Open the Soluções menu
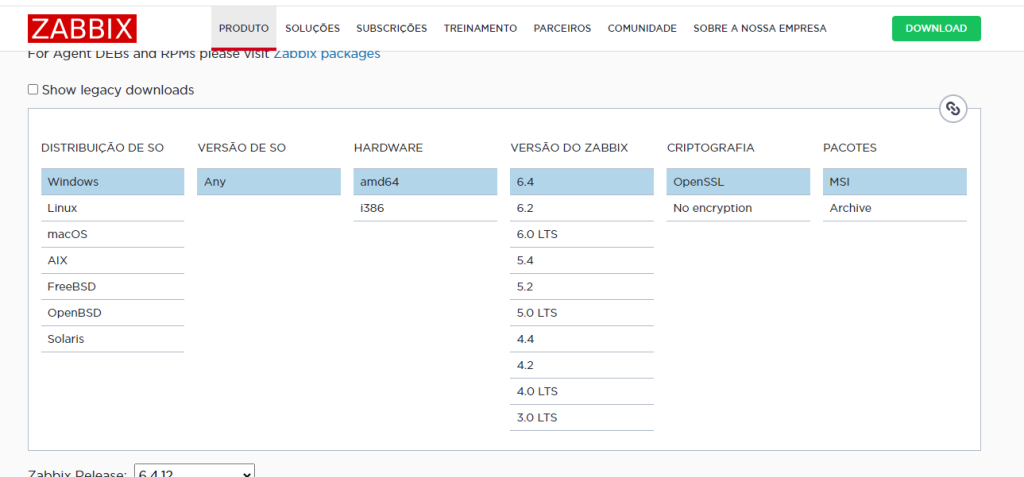The height and width of the screenshot is (477, 1024). click(312, 28)
